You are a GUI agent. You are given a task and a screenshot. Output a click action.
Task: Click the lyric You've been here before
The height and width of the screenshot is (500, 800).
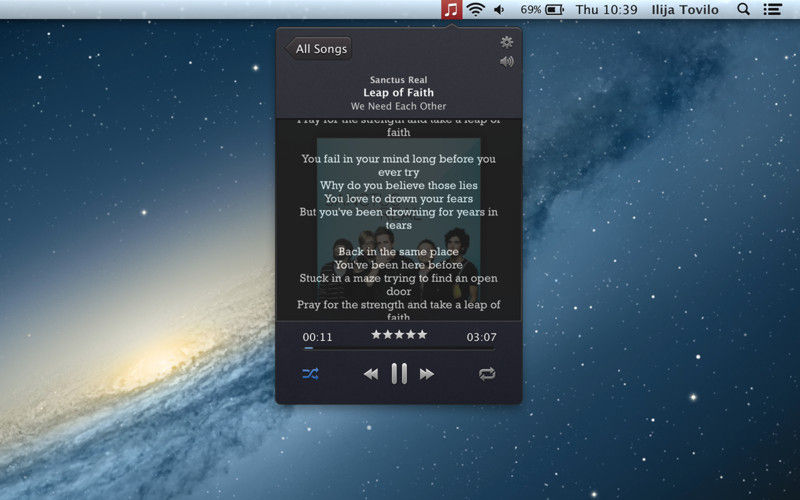pyautogui.click(x=398, y=265)
